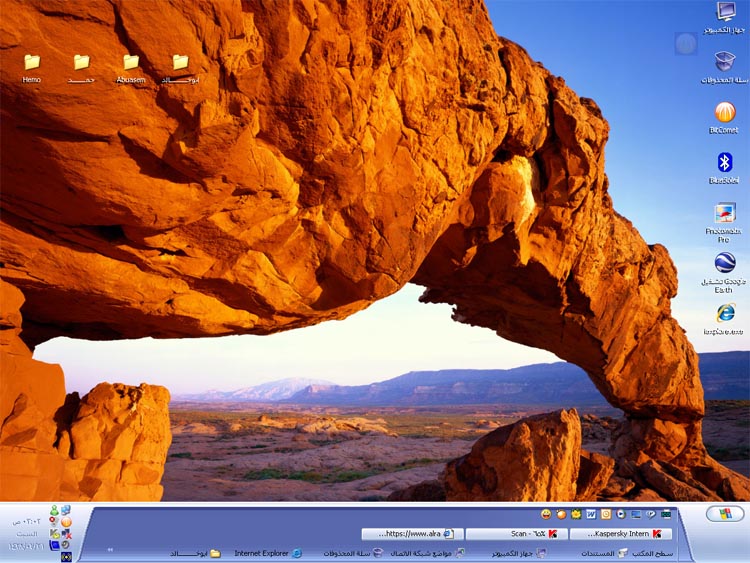Open the Recycle Bin desktop icon
The height and width of the screenshot is (563, 750).
pyautogui.click(x=725, y=67)
